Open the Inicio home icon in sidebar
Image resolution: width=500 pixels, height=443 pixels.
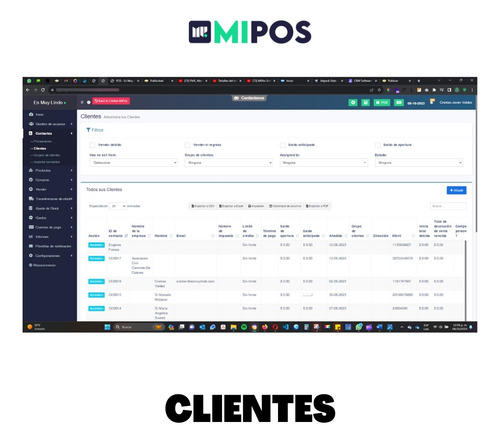coord(31,114)
